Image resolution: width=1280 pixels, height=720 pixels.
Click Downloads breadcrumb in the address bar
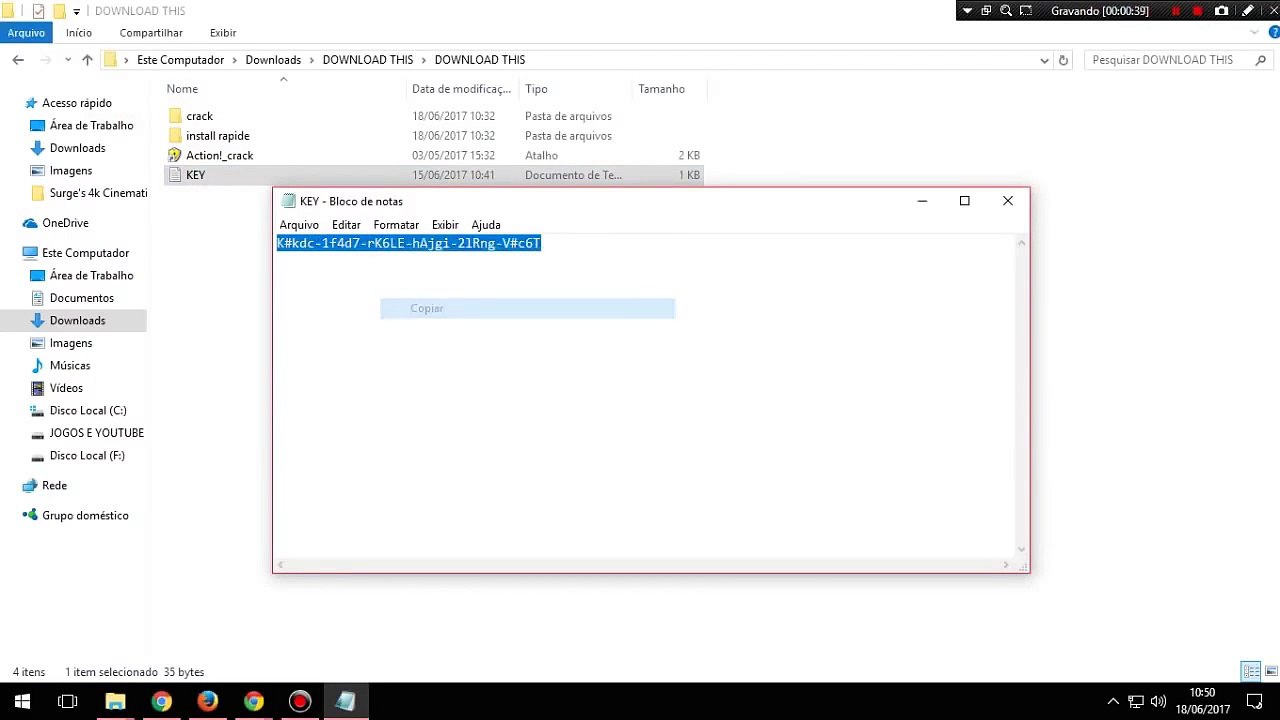273,60
